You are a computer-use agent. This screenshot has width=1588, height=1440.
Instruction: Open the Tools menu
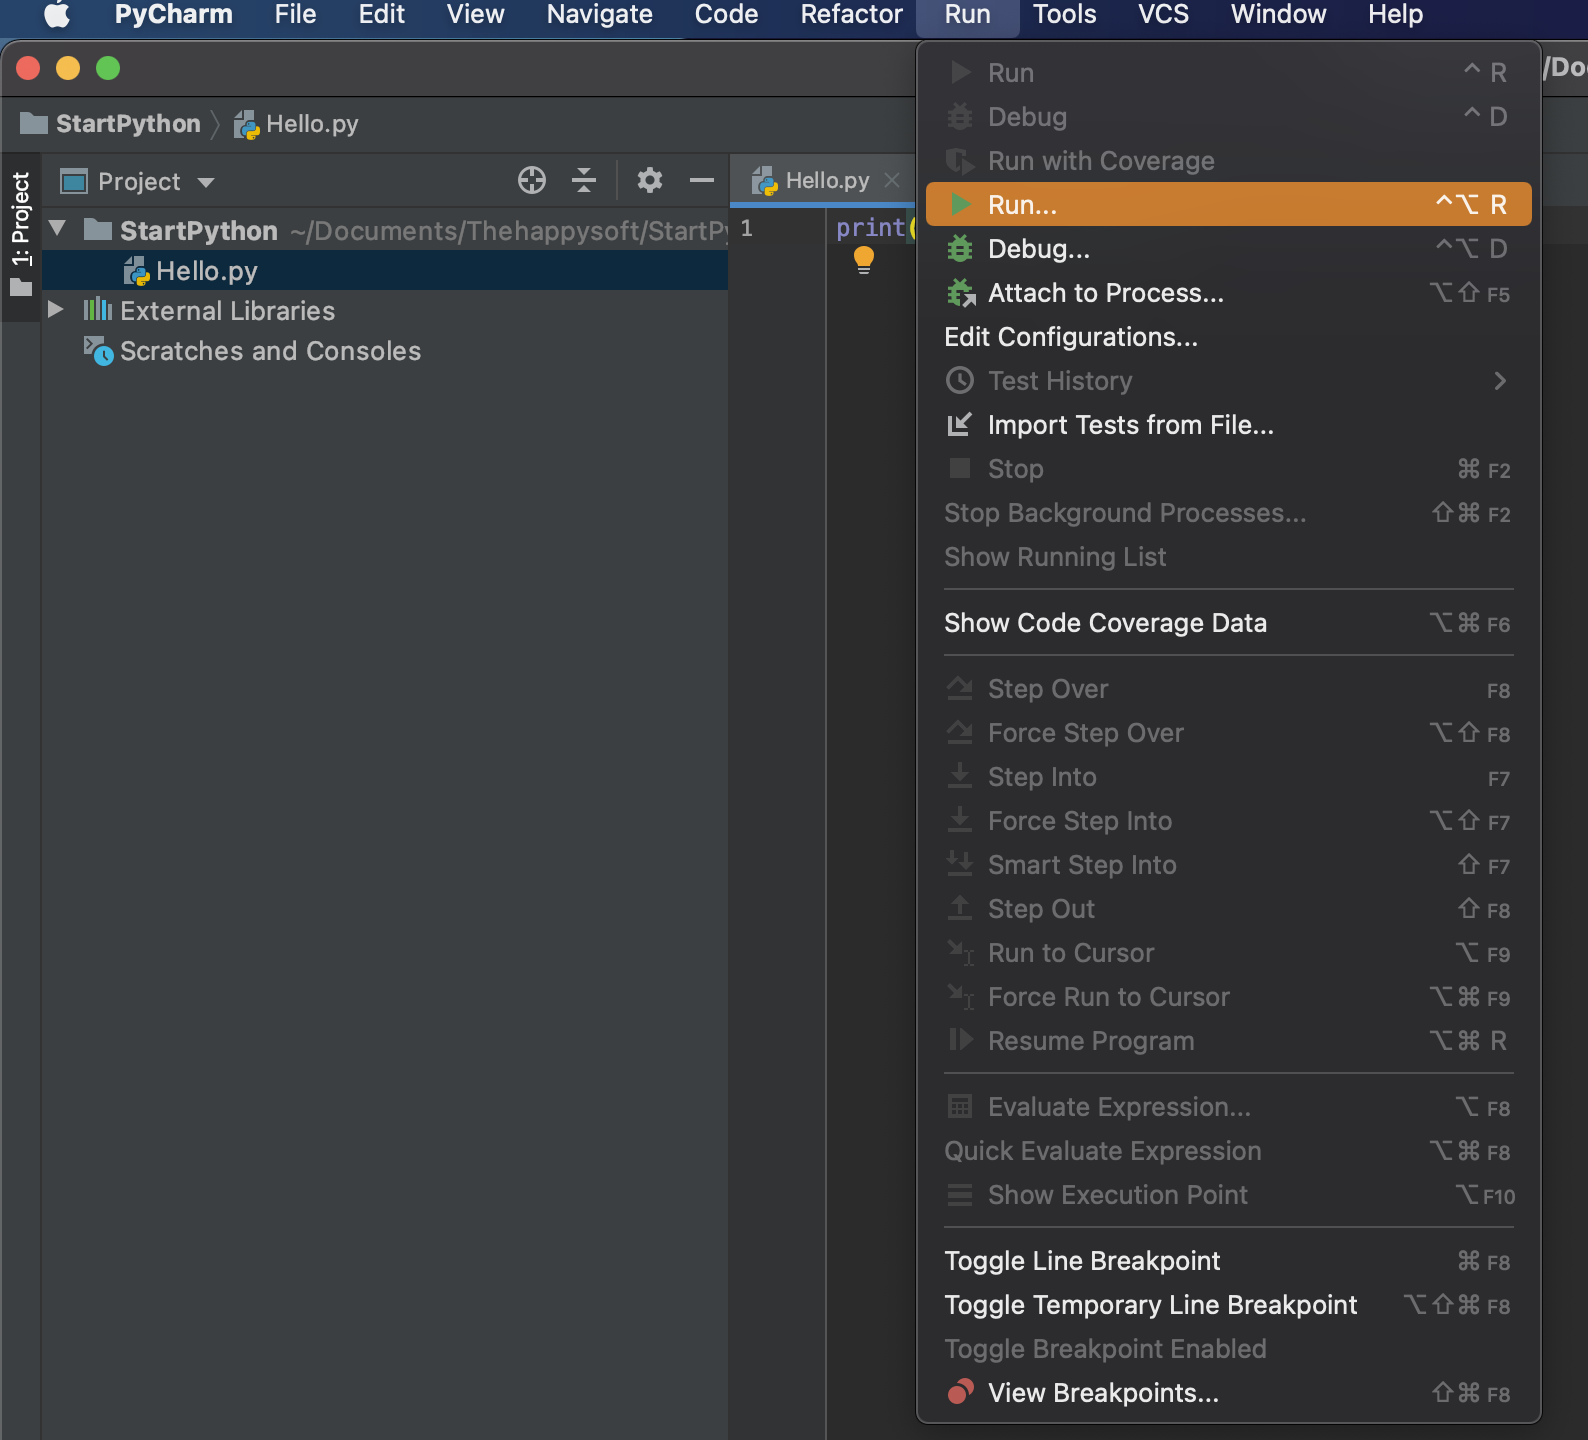point(1065,14)
